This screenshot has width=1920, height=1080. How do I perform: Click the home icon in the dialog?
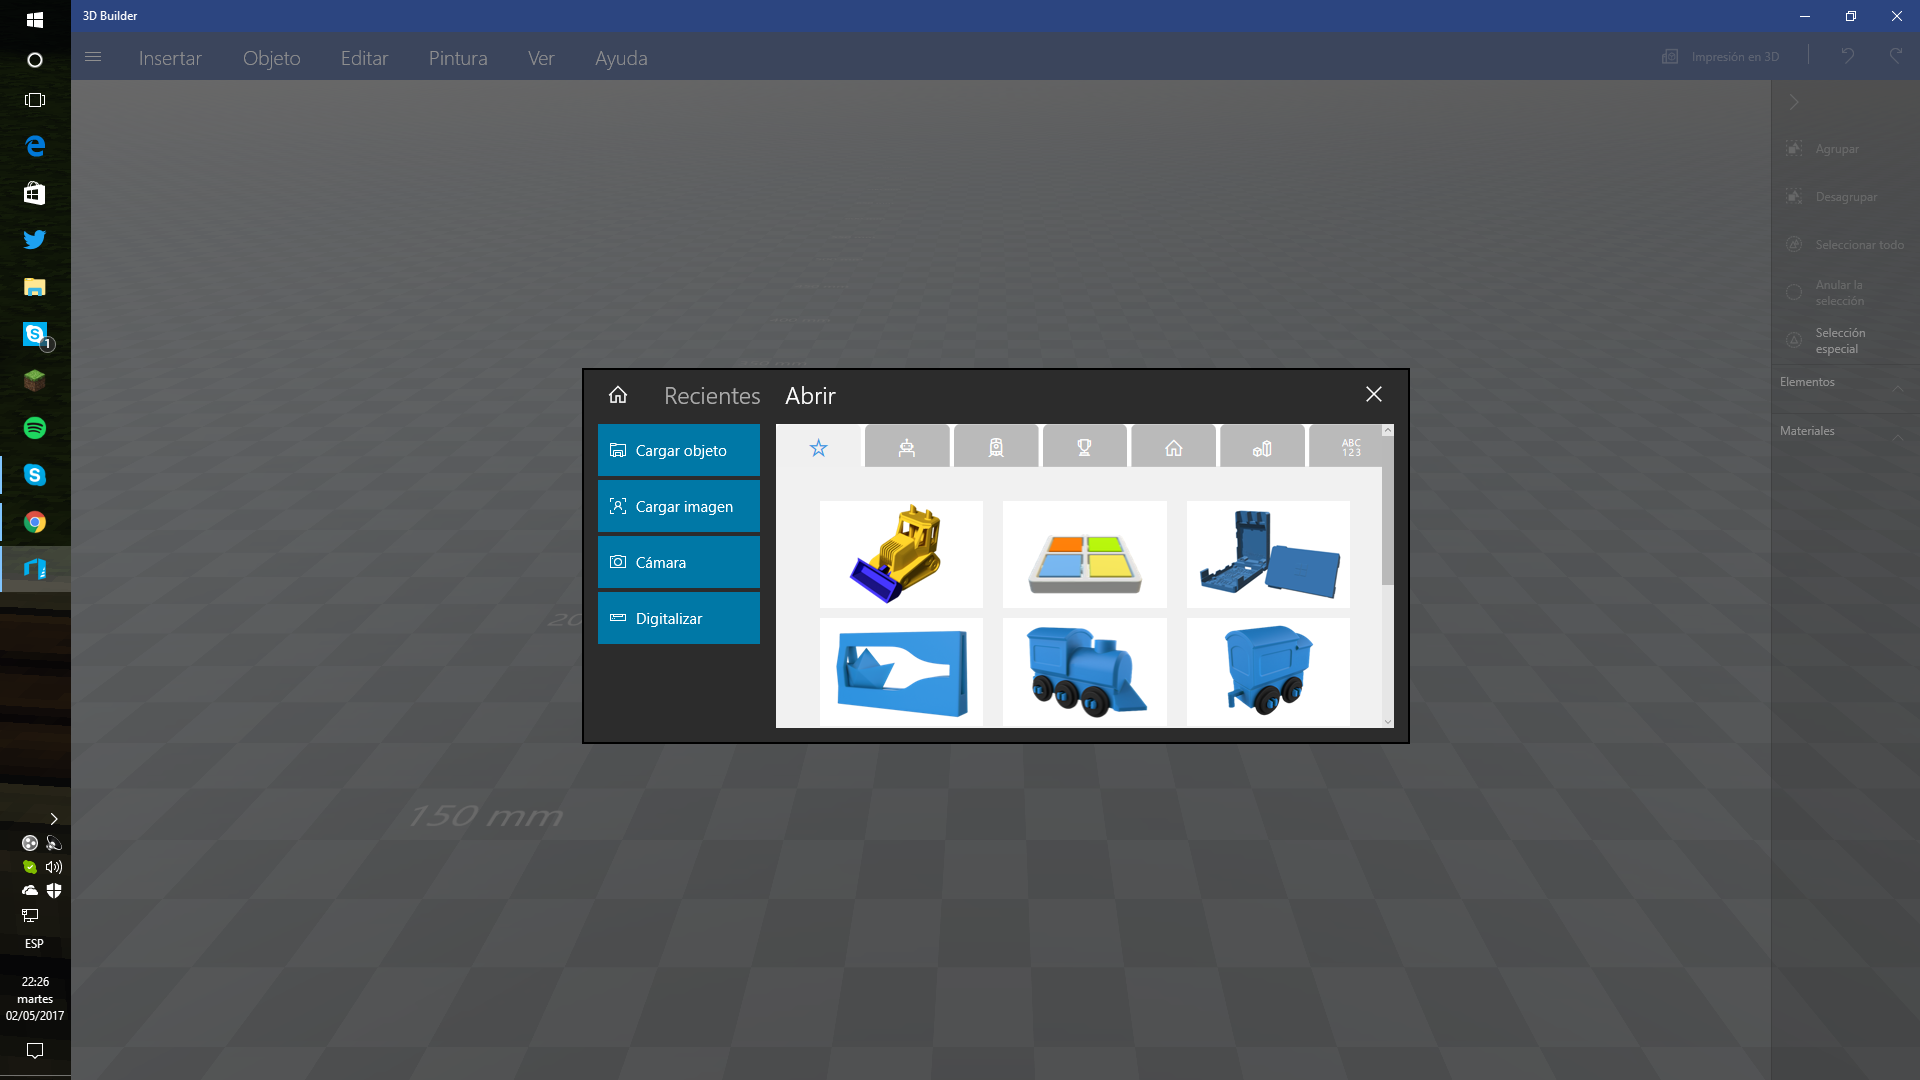618,395
